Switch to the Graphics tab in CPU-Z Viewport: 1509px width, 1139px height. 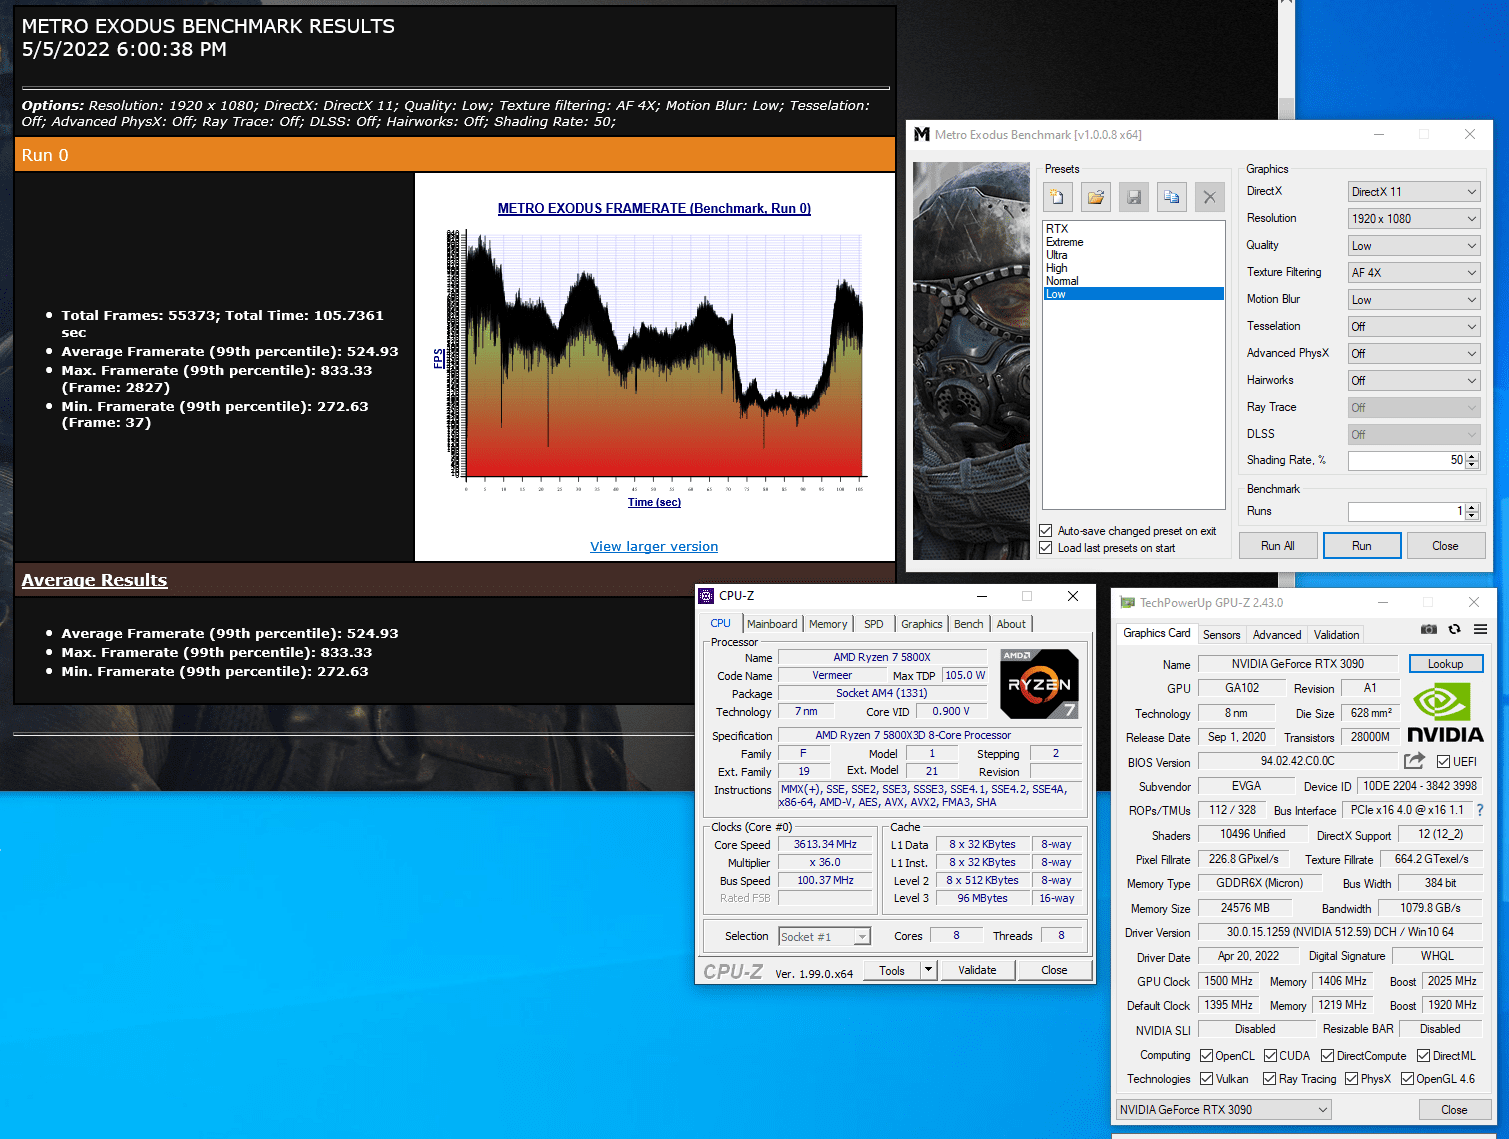coord(921,624)
